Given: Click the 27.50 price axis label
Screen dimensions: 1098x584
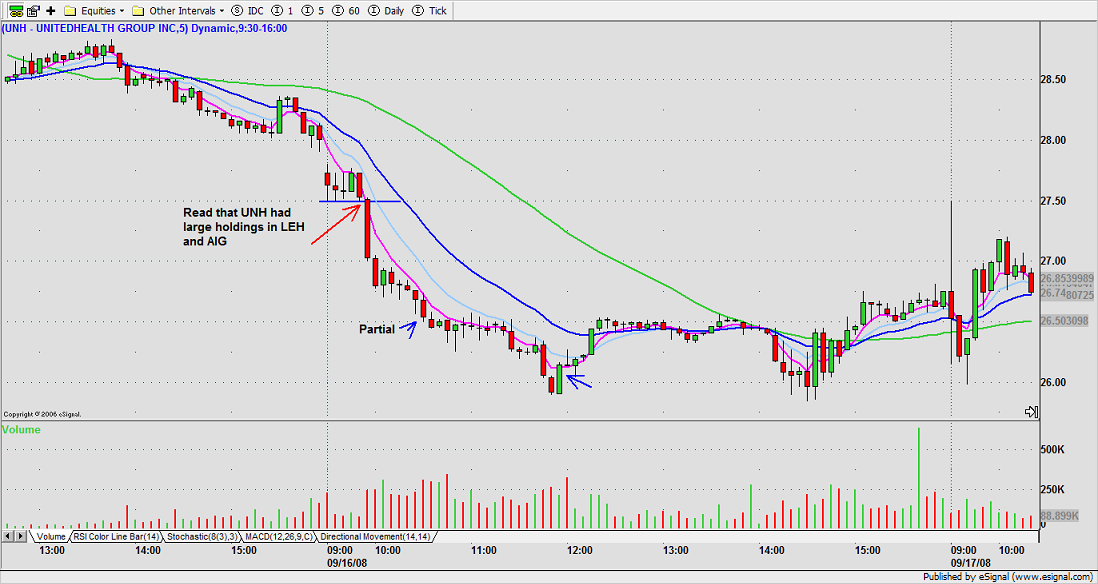Looking at the screenshot, I should pyautogui.click(x=1053, y=201).
